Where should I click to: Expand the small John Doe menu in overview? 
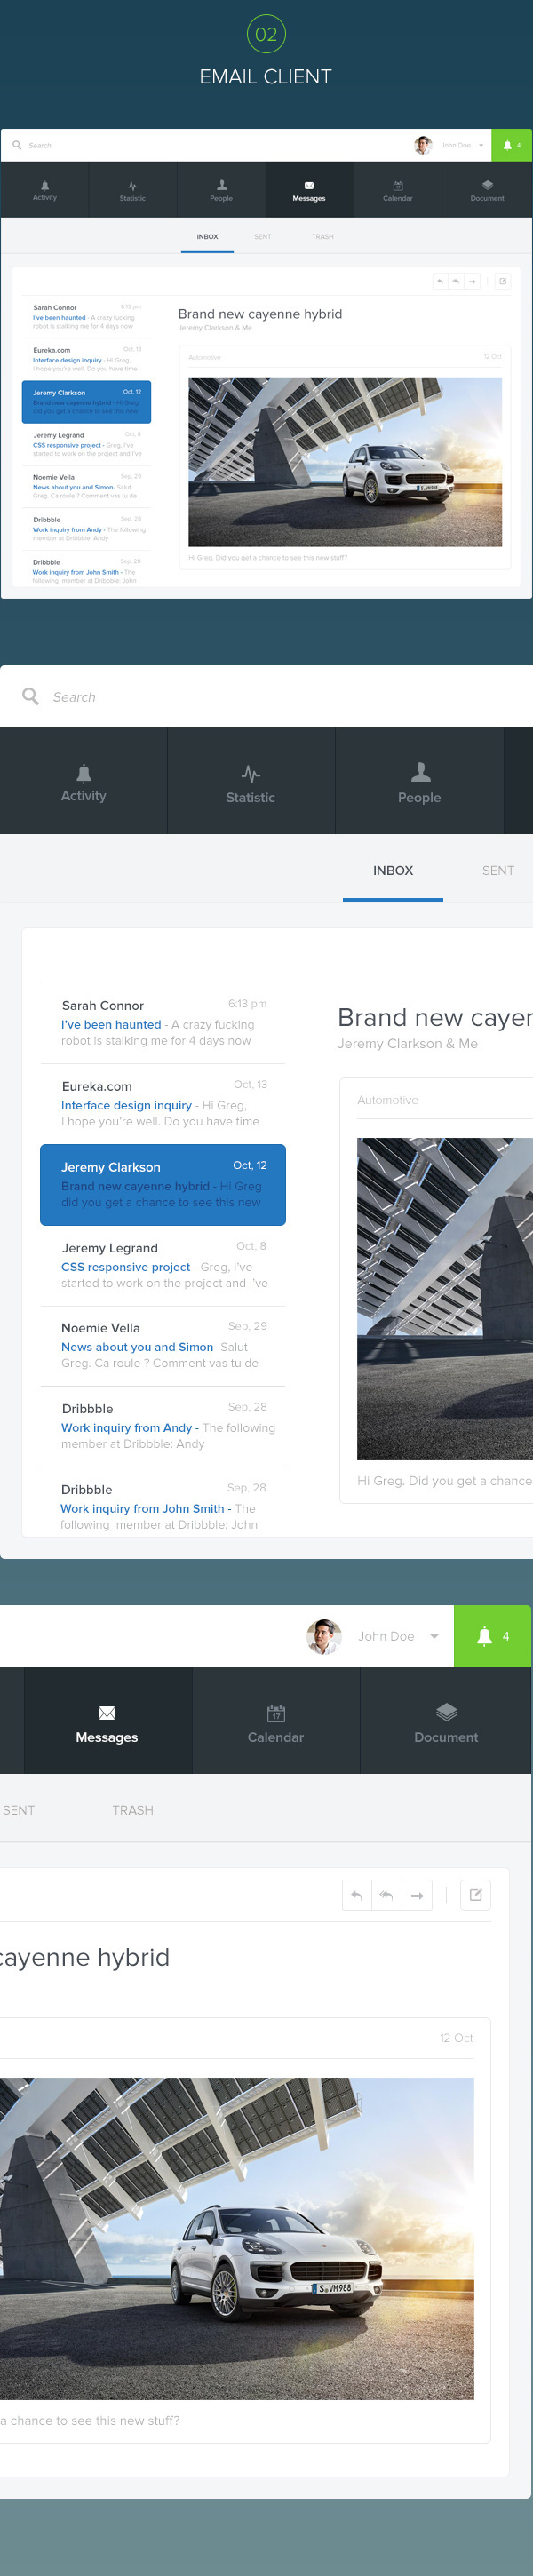(x=481, y=146)
